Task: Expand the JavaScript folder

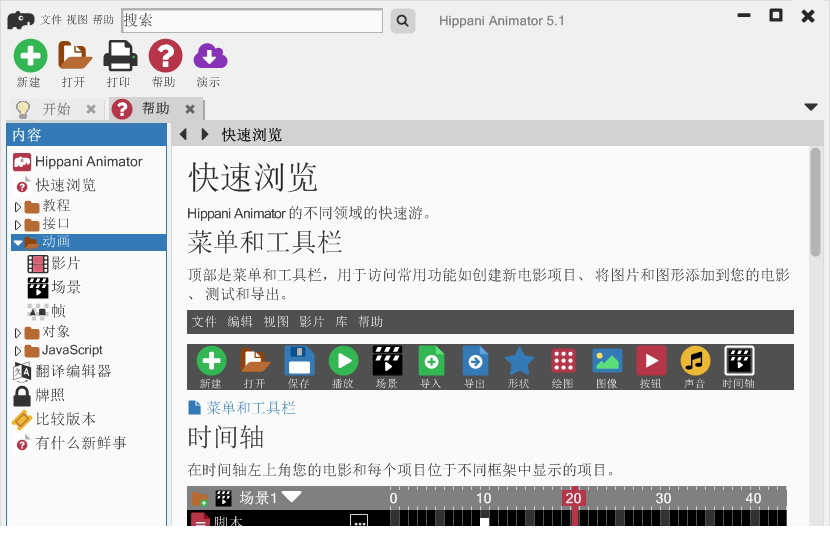Action: [x=18, y=351]
